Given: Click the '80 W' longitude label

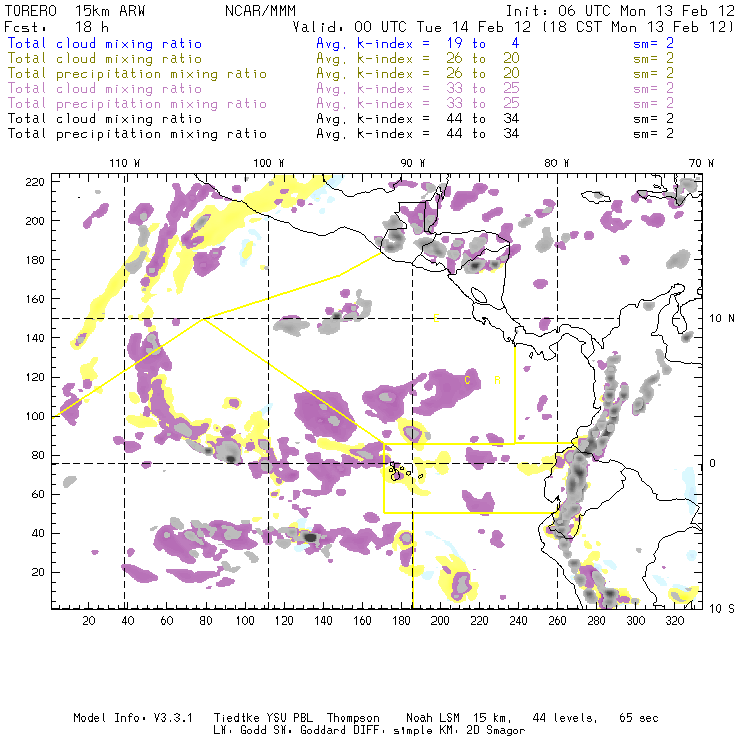Looking at the screenshot, I should tap(556, 163).
